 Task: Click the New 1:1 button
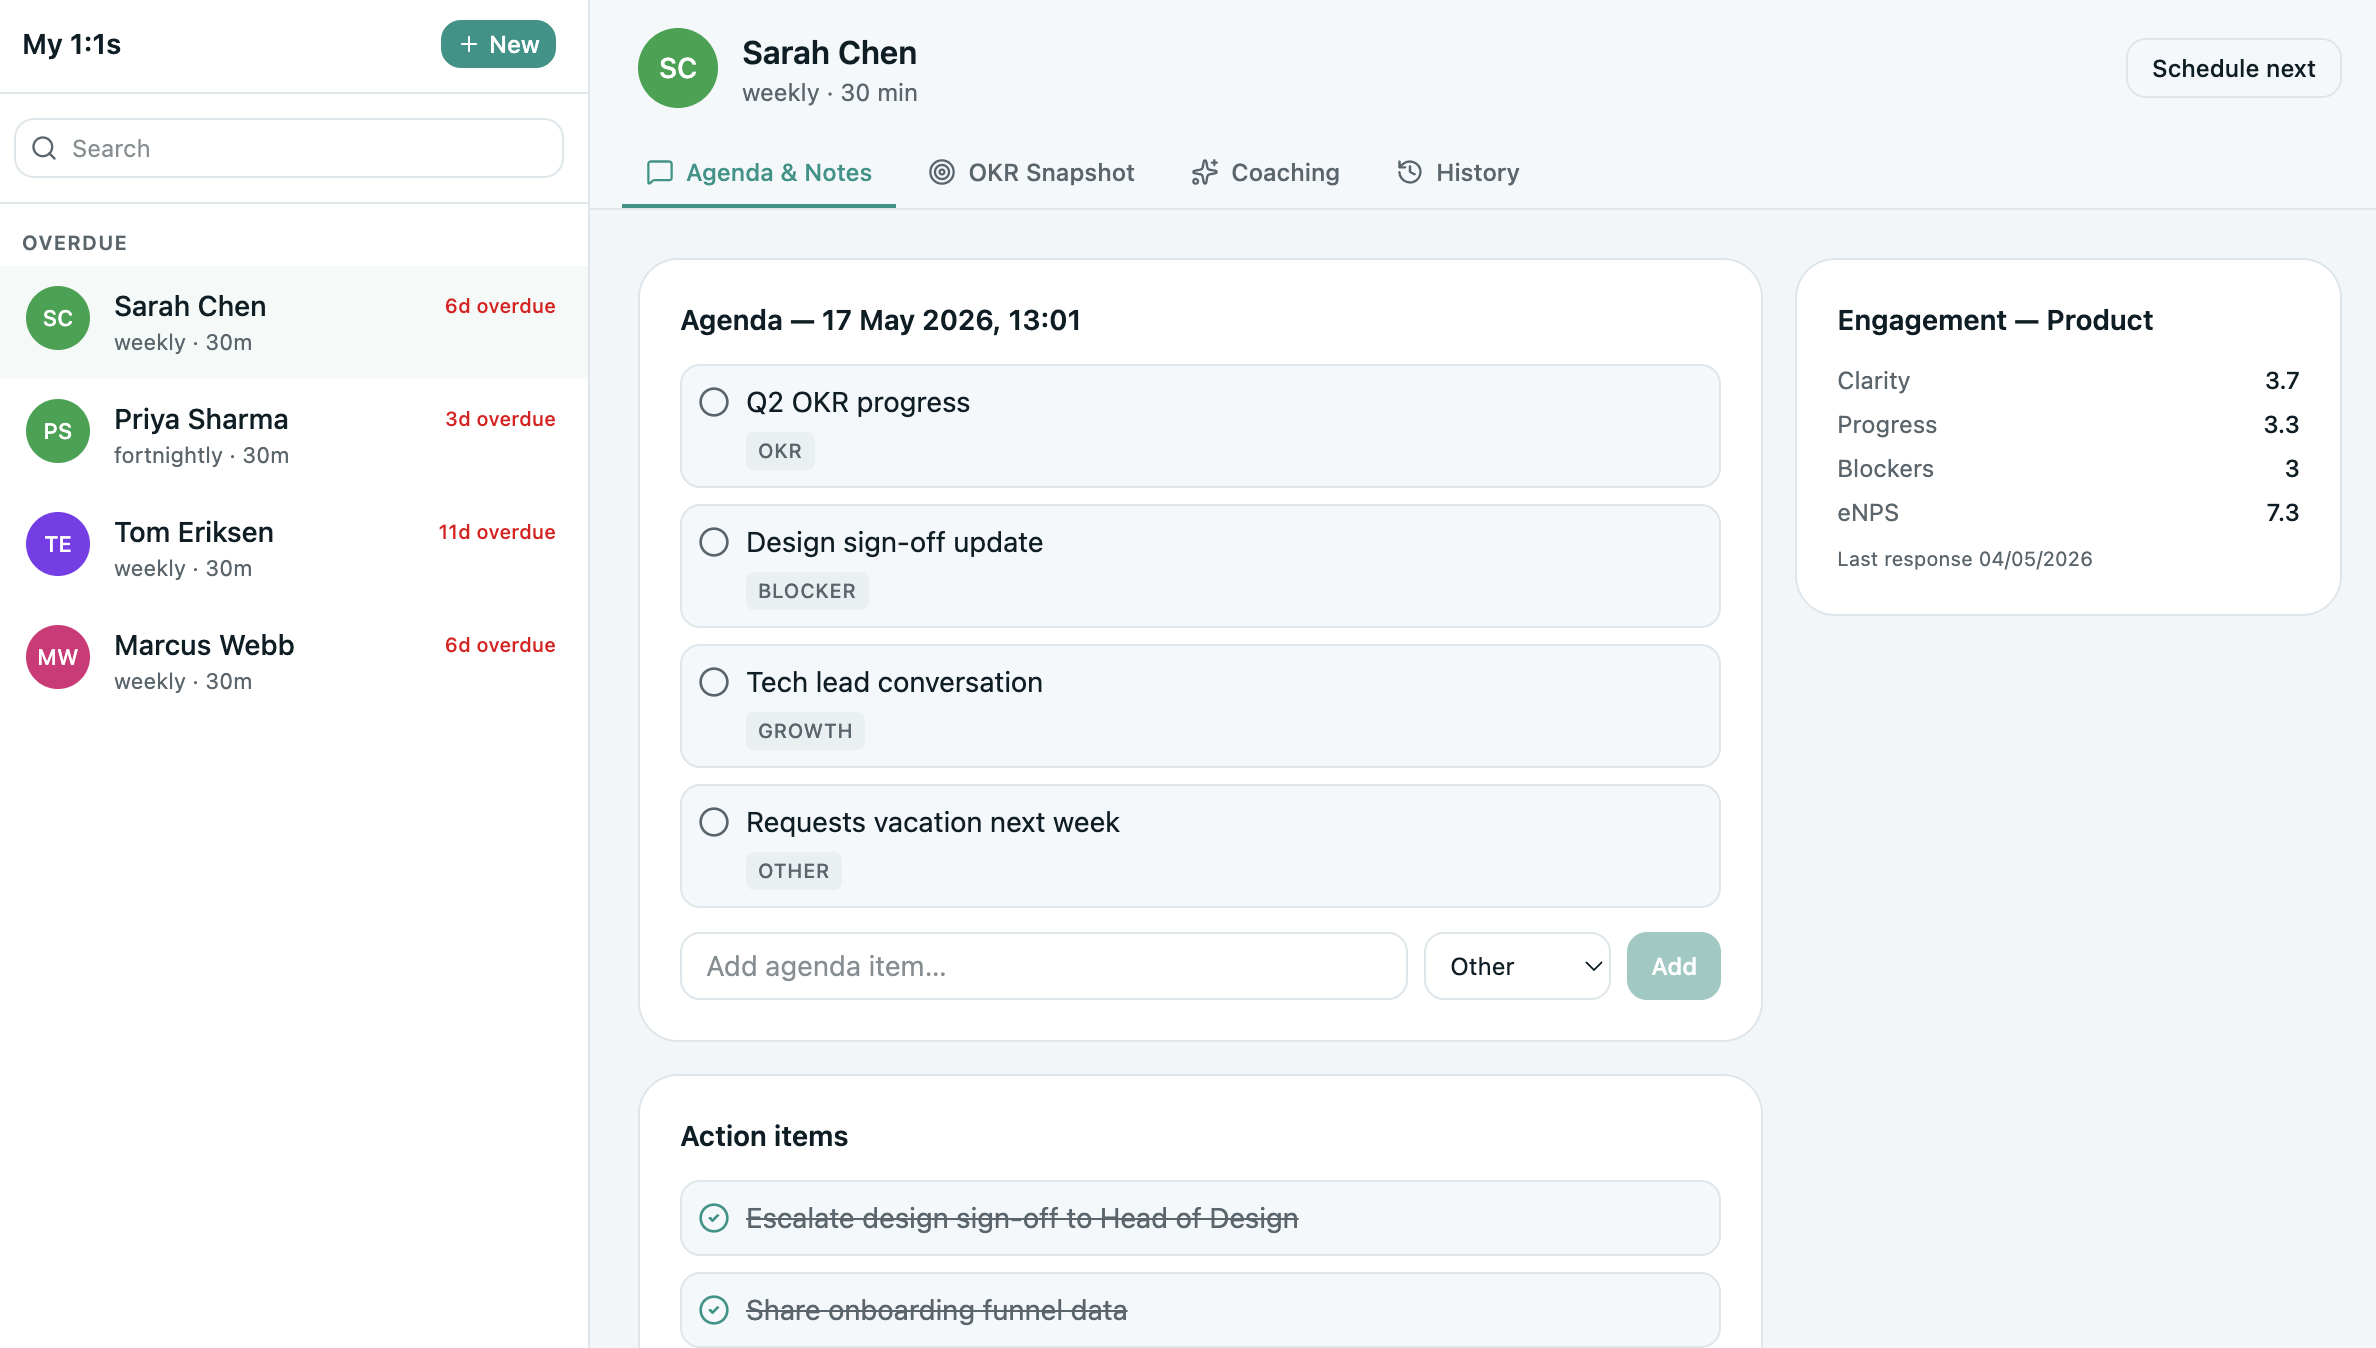[498, 44]
